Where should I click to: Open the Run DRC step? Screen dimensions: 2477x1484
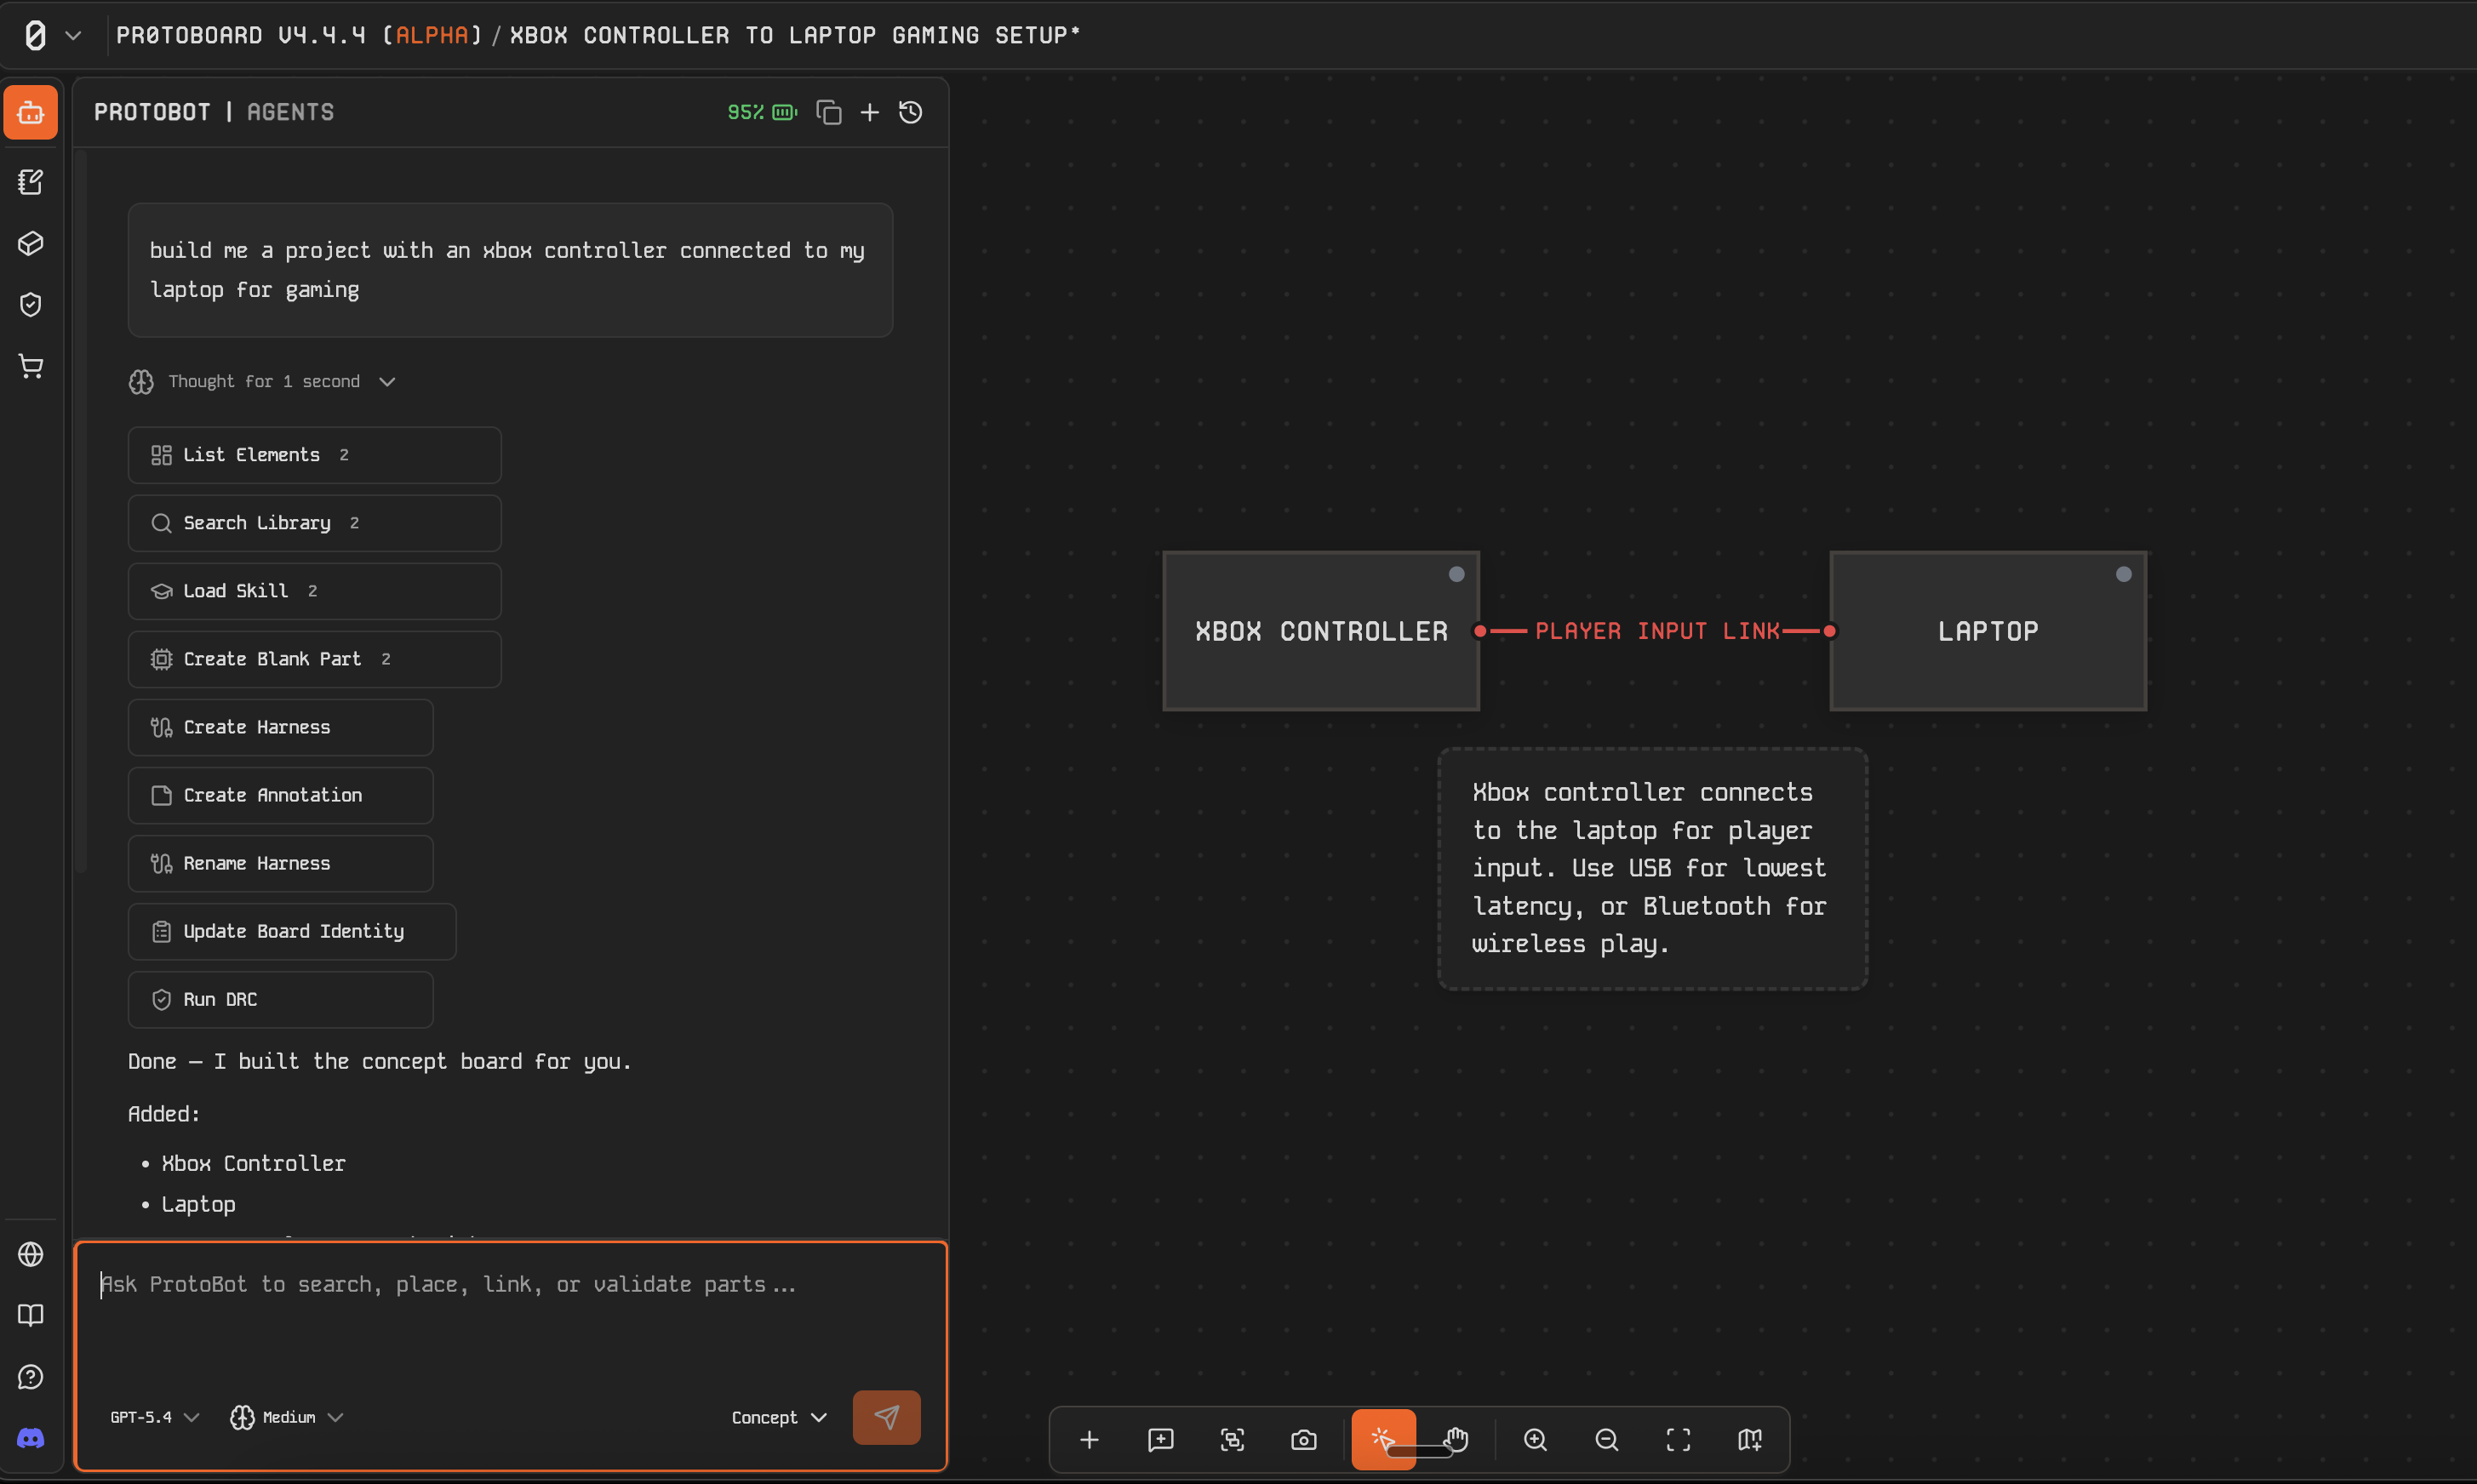[x=281, y=1000]
